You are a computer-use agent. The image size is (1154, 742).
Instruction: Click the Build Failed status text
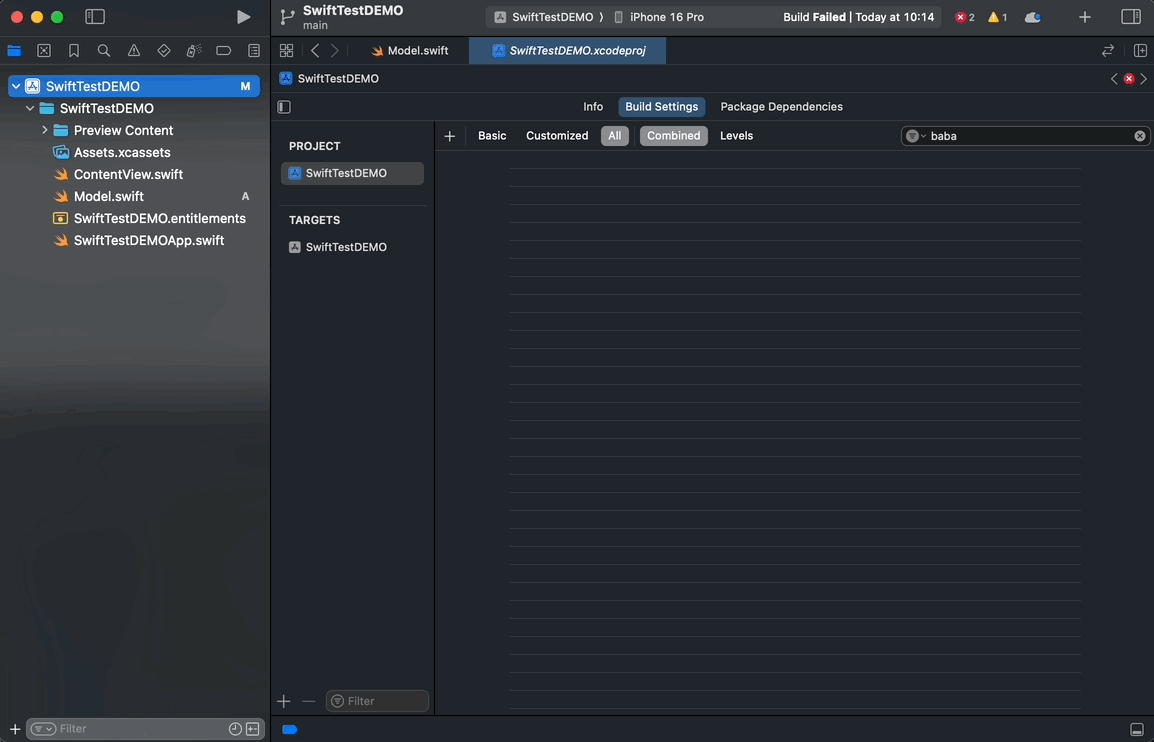858,17
